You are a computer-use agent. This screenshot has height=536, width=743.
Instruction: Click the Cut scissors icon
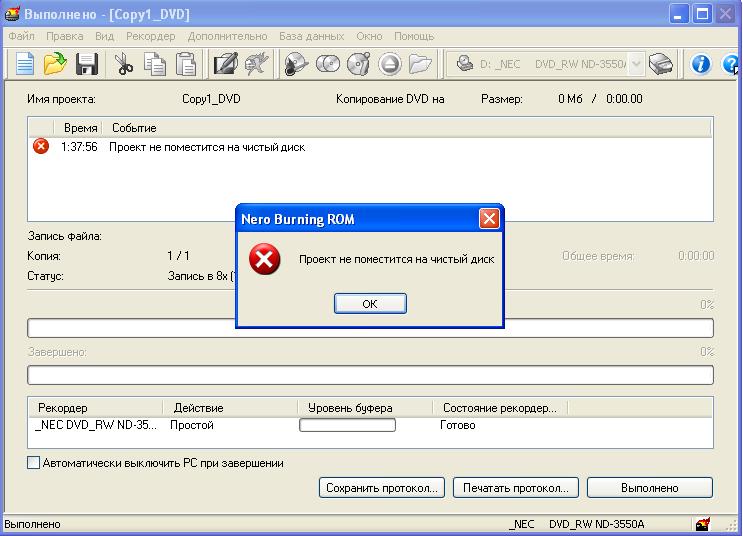(124, 64)
